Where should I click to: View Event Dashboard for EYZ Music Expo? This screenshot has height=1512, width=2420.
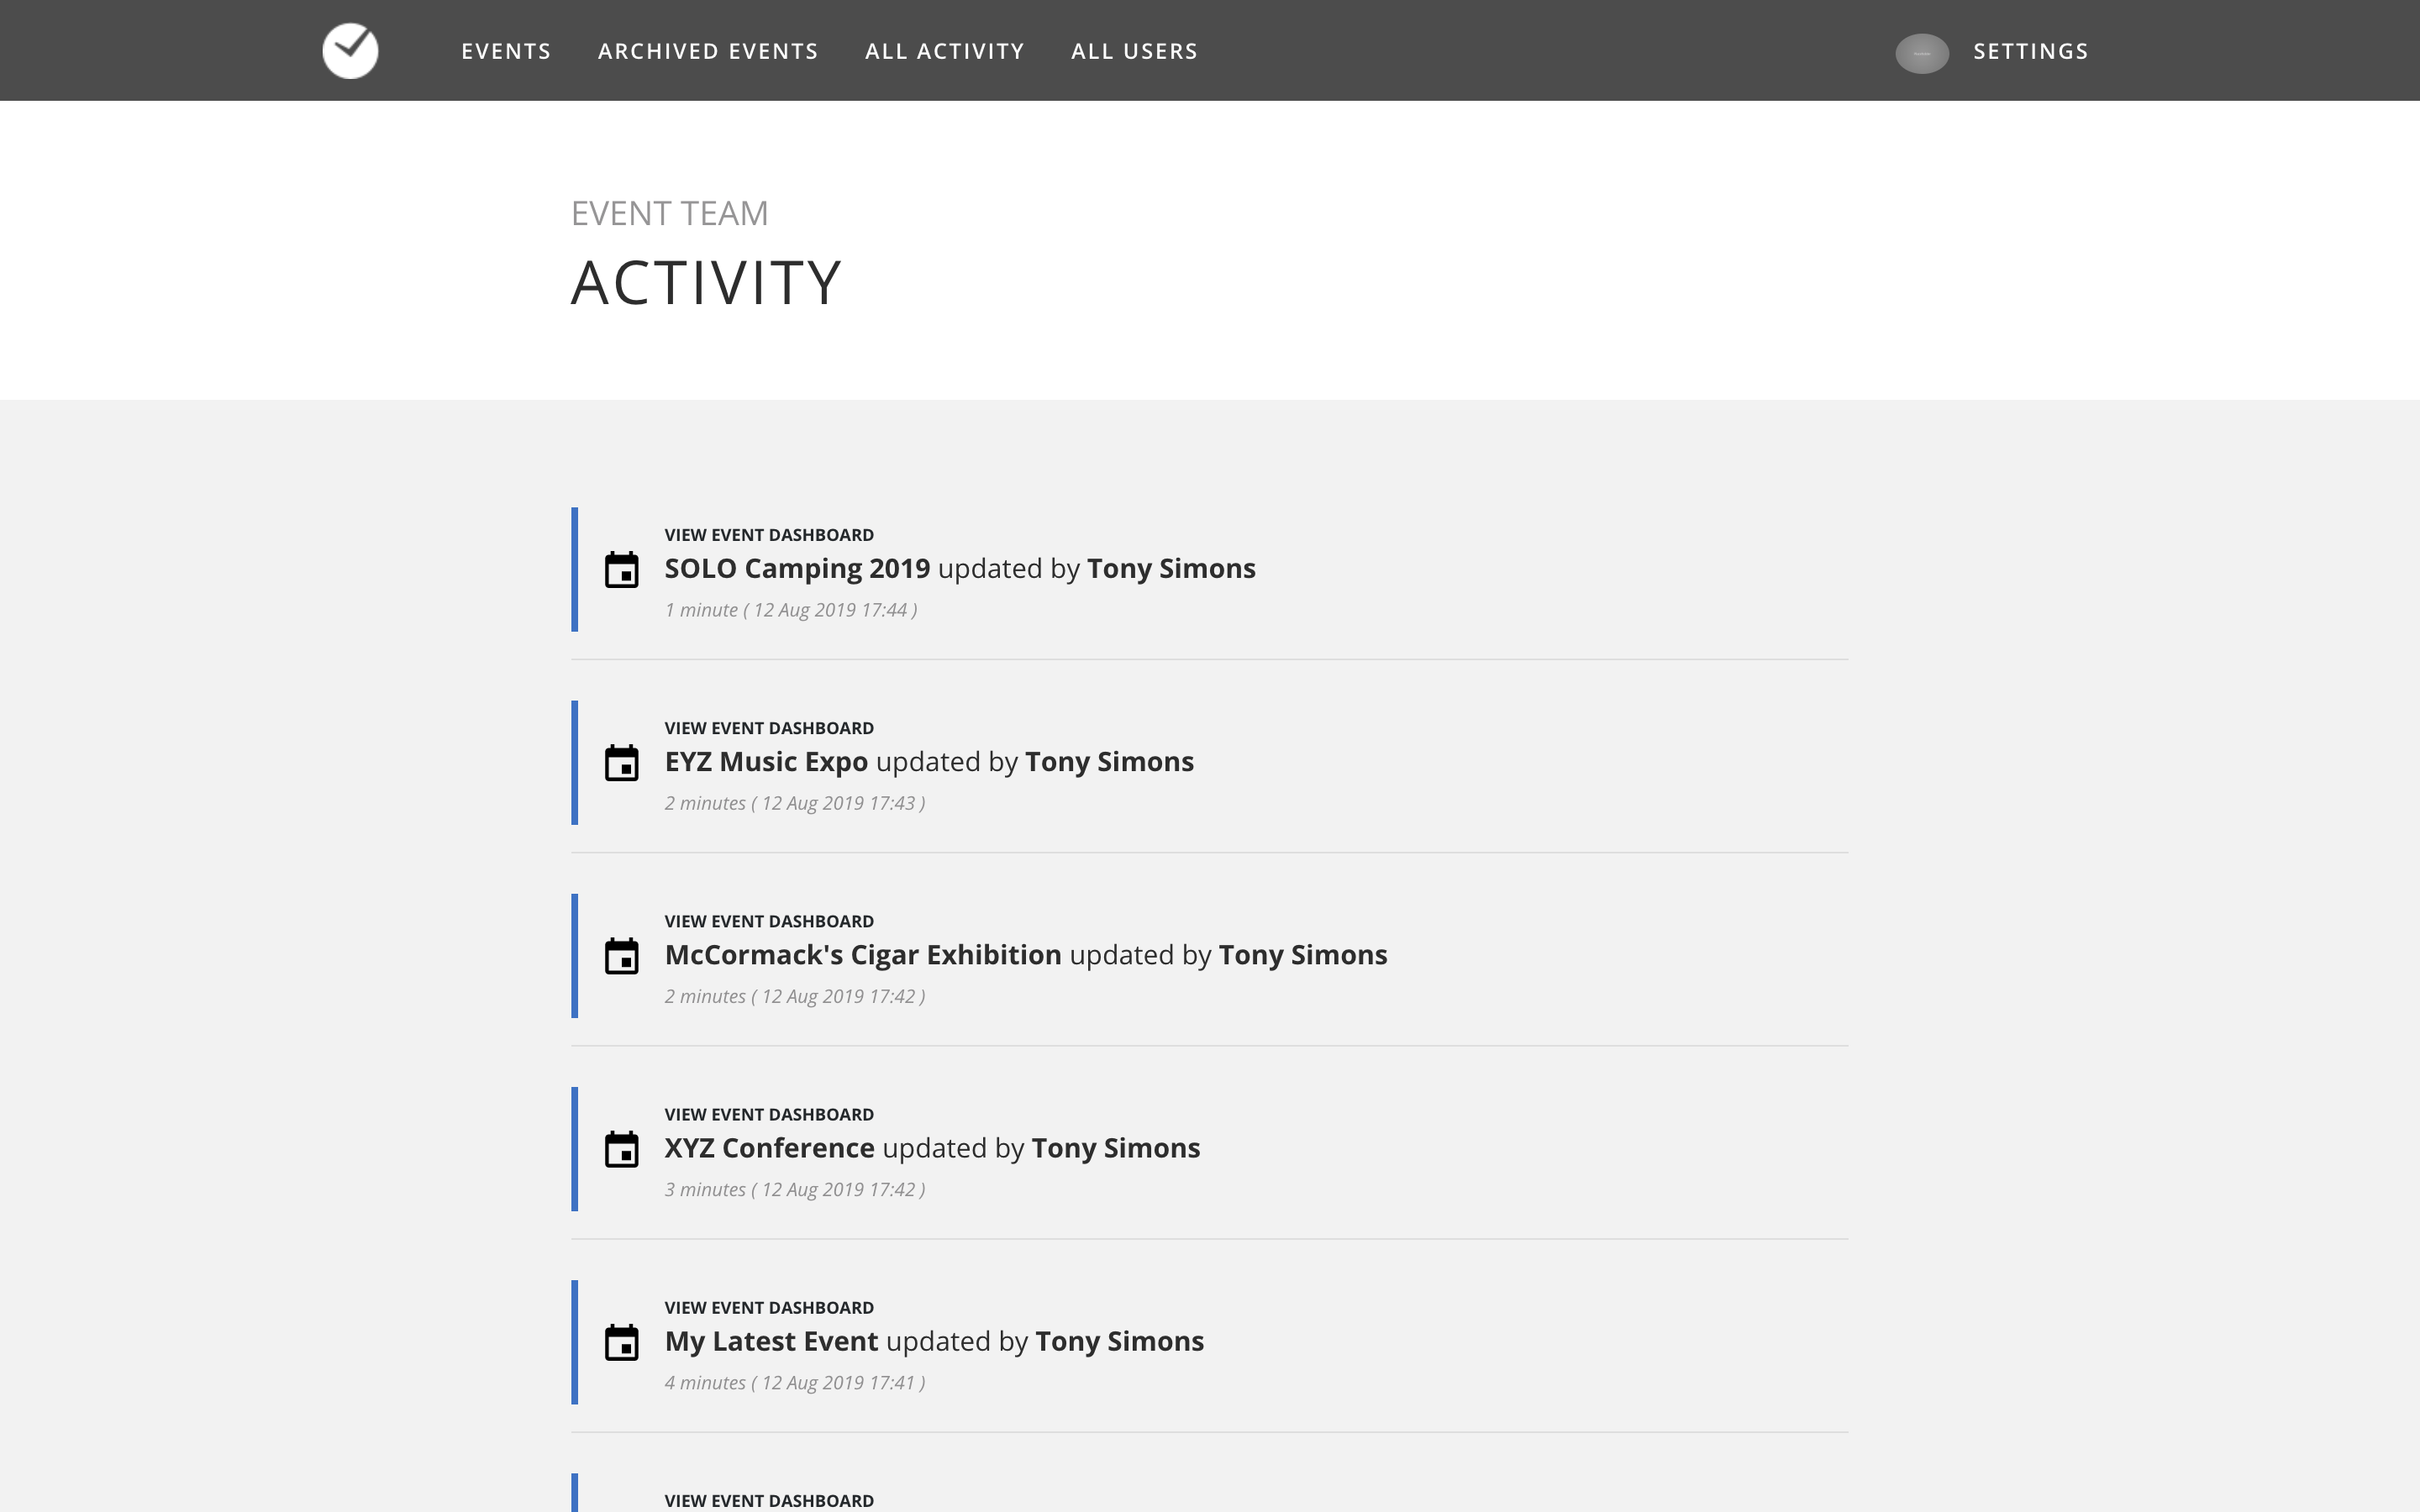point(769,728)
